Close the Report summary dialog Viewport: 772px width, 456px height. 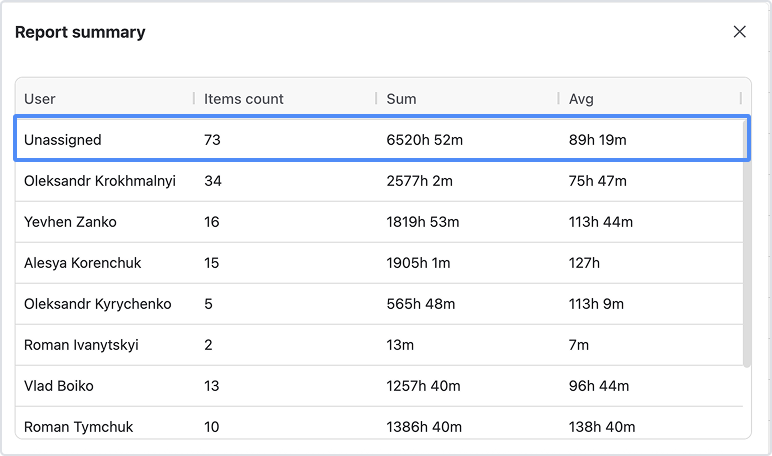pyautogui.click(x=740, y=32)
